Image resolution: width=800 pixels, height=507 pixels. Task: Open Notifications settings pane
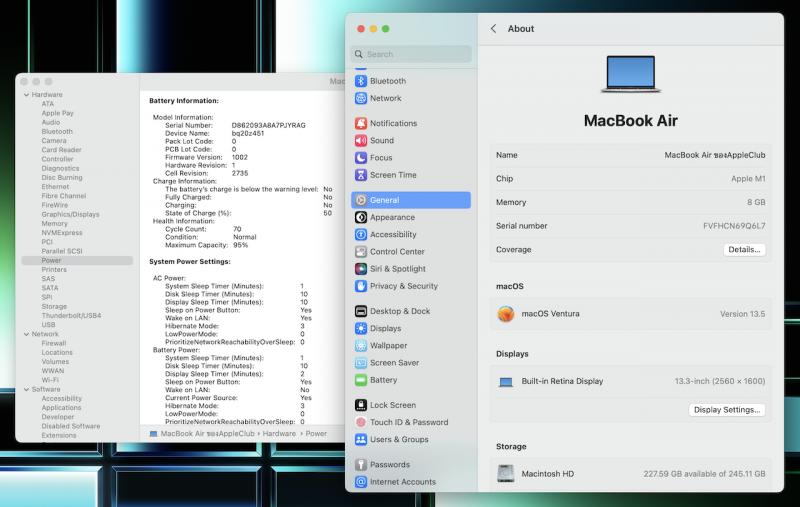[x=393, y=123]
